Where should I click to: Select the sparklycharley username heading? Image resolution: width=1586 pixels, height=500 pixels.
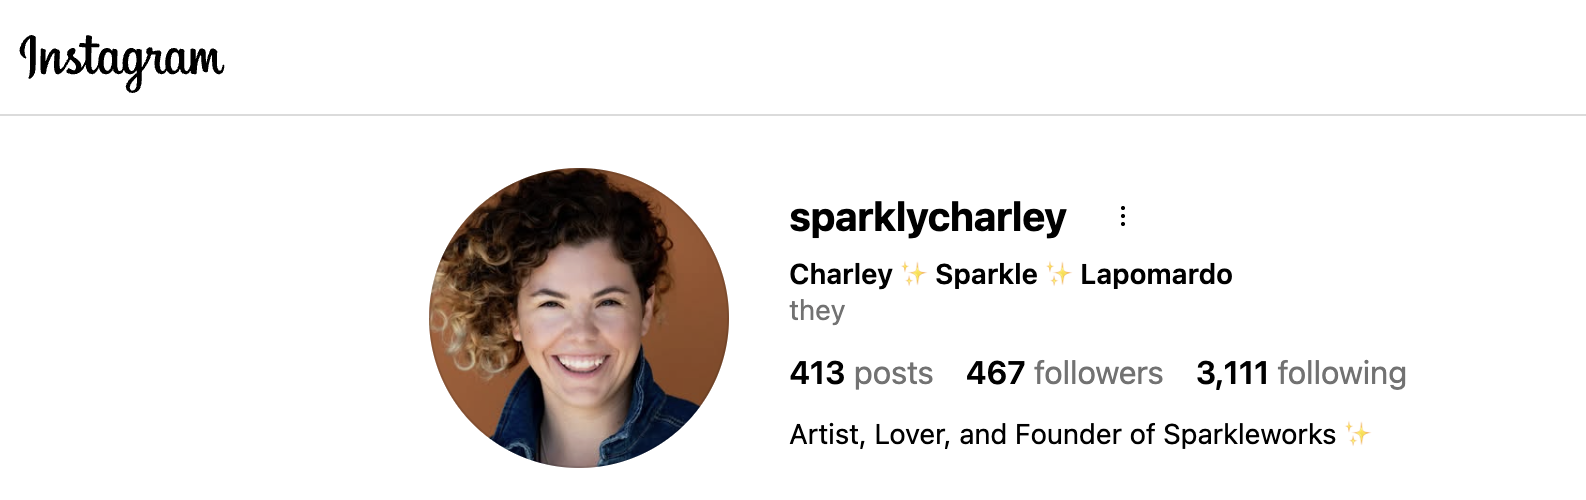click(x=927, y=217)
